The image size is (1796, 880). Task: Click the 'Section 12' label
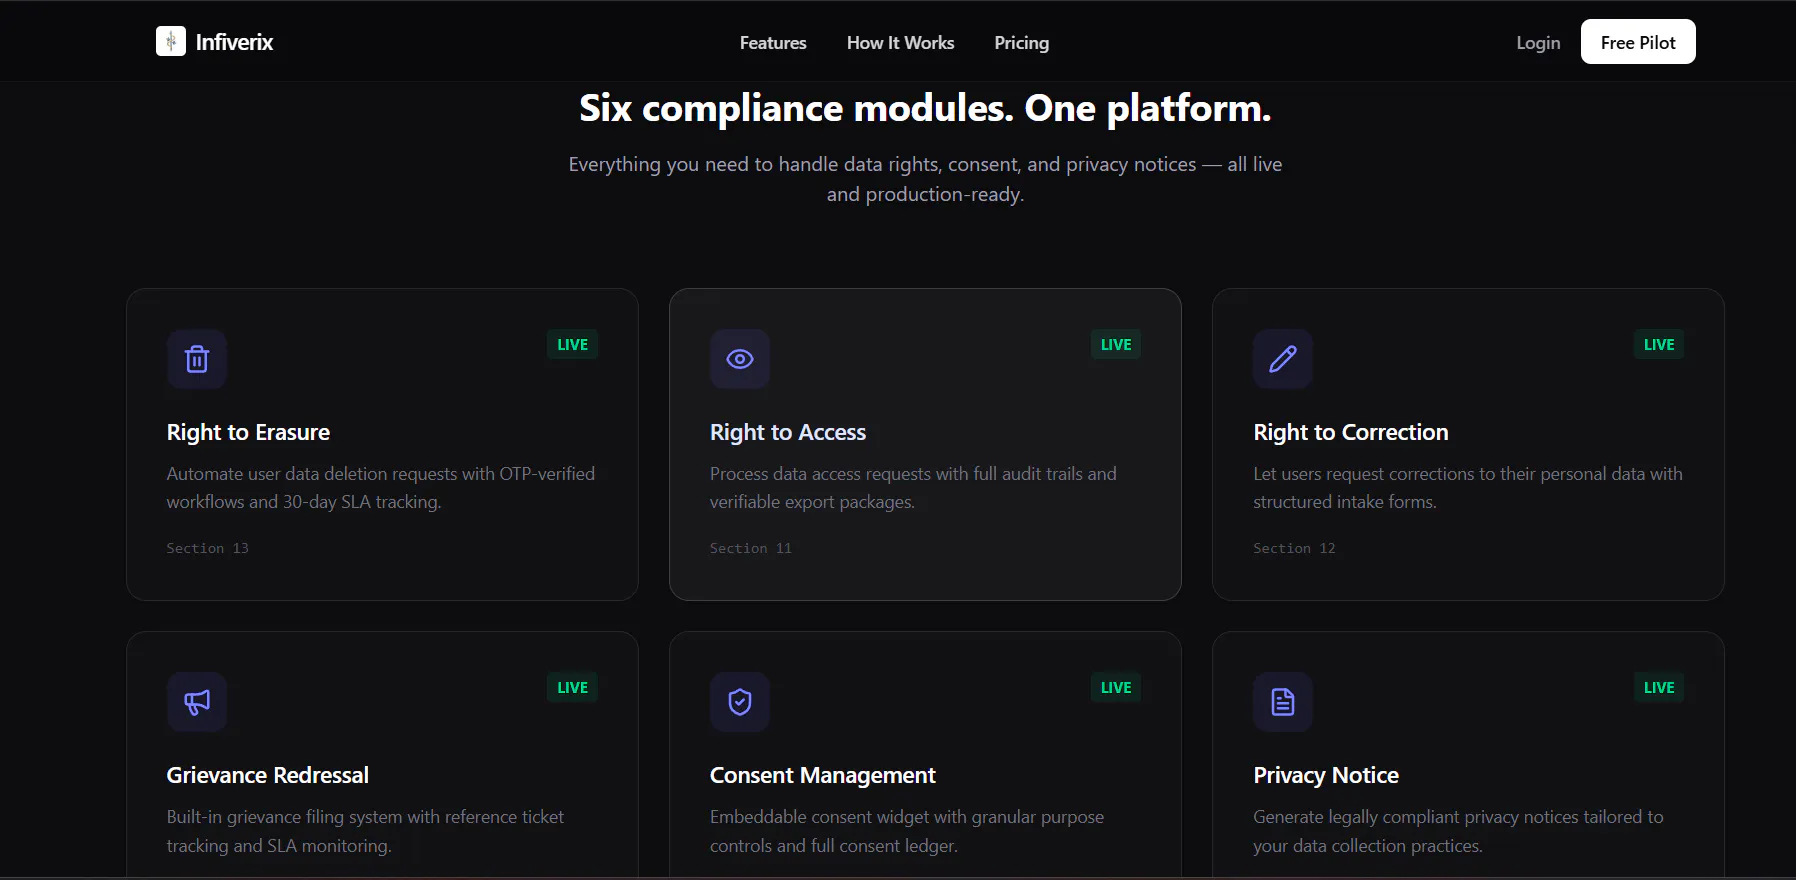click(x=1294, y=548)
